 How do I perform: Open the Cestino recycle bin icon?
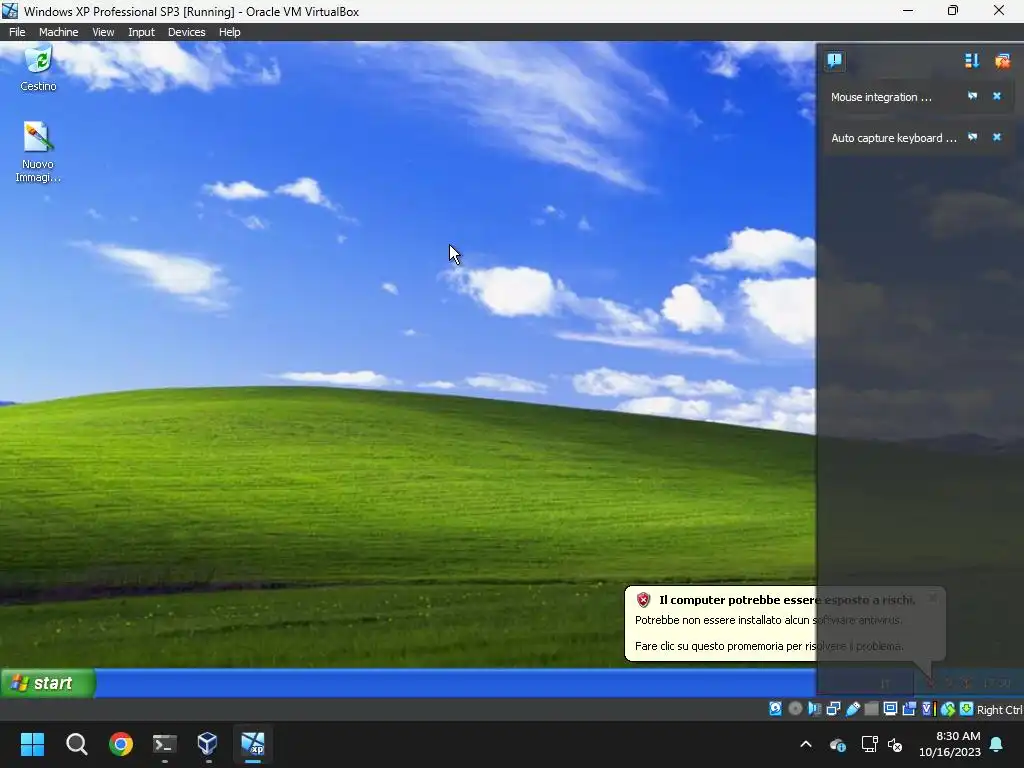(x=38, y=69)
